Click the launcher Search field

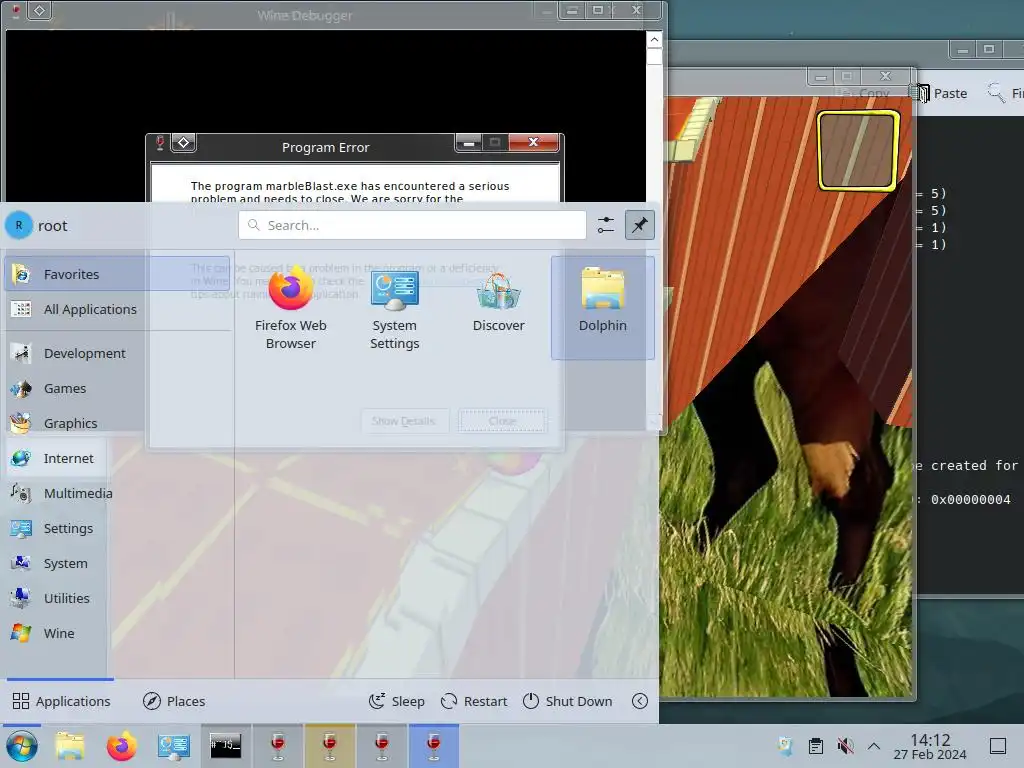(412, 225)
